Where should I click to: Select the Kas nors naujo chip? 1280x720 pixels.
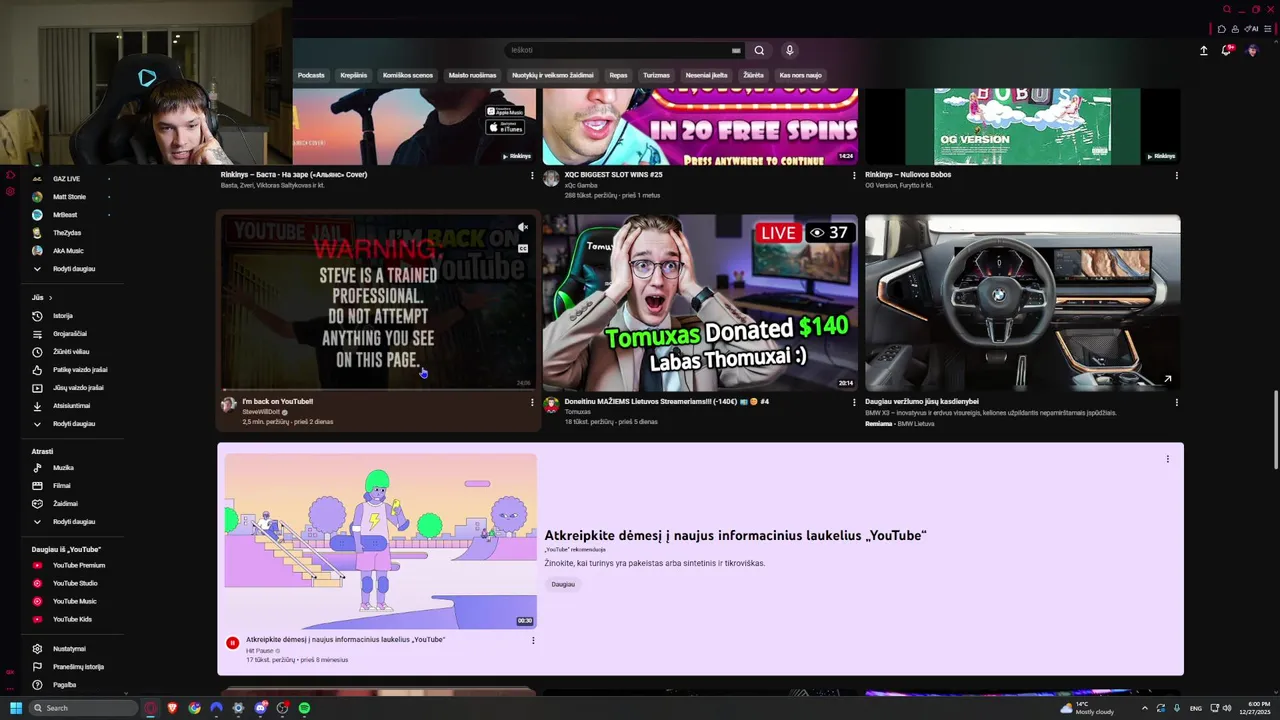coord(800,75)
